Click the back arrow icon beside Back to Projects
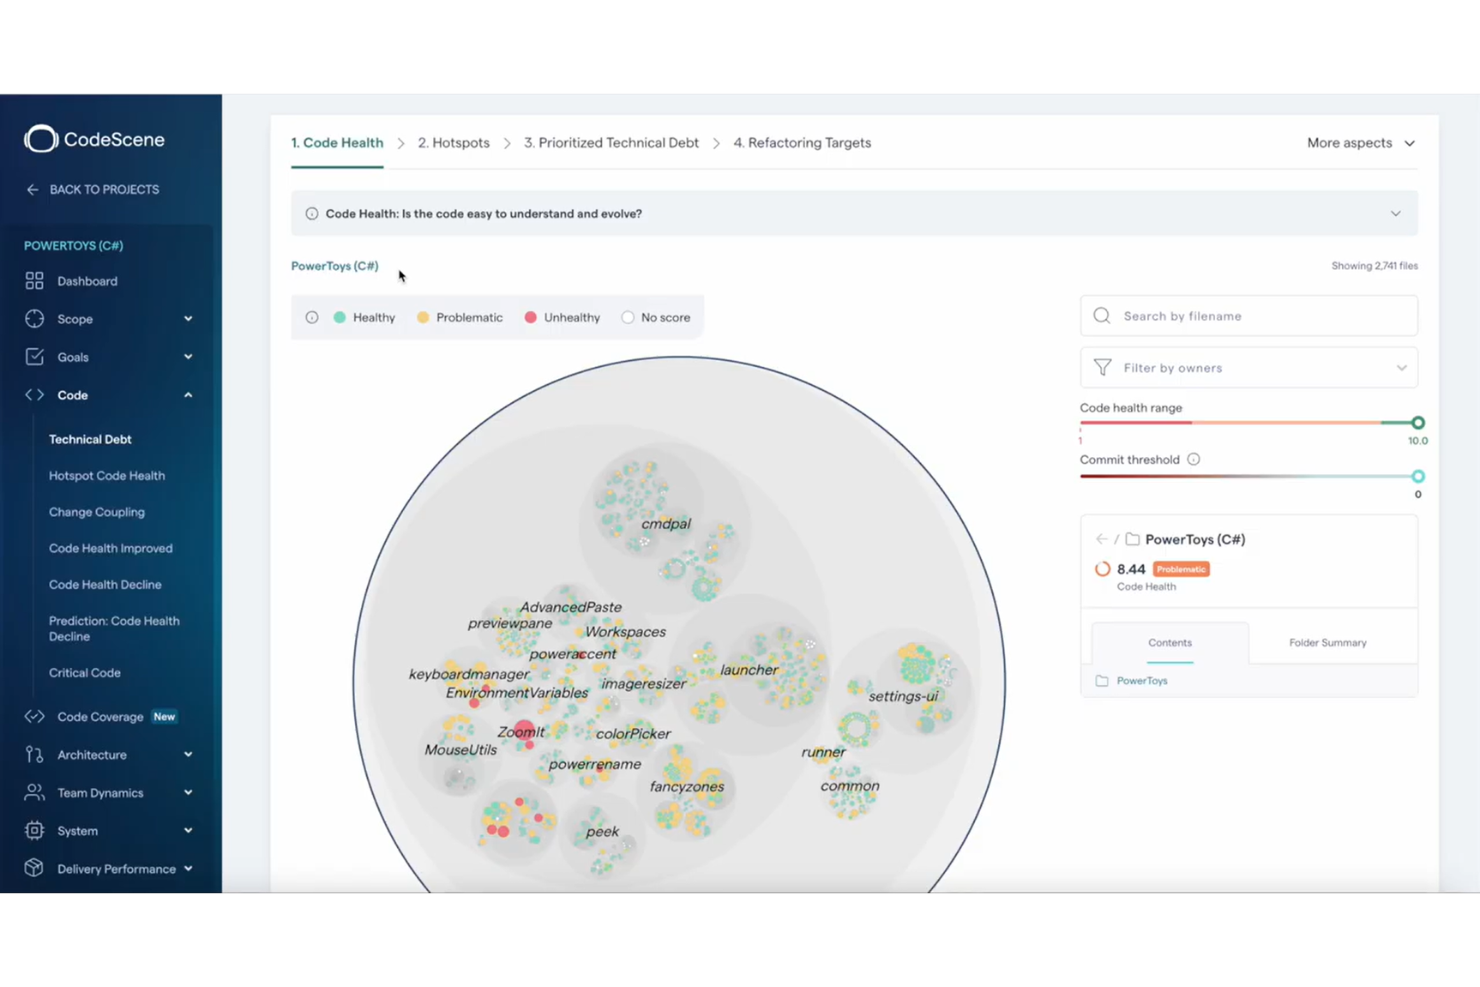The image size is (1480, 987). [32, 189]
